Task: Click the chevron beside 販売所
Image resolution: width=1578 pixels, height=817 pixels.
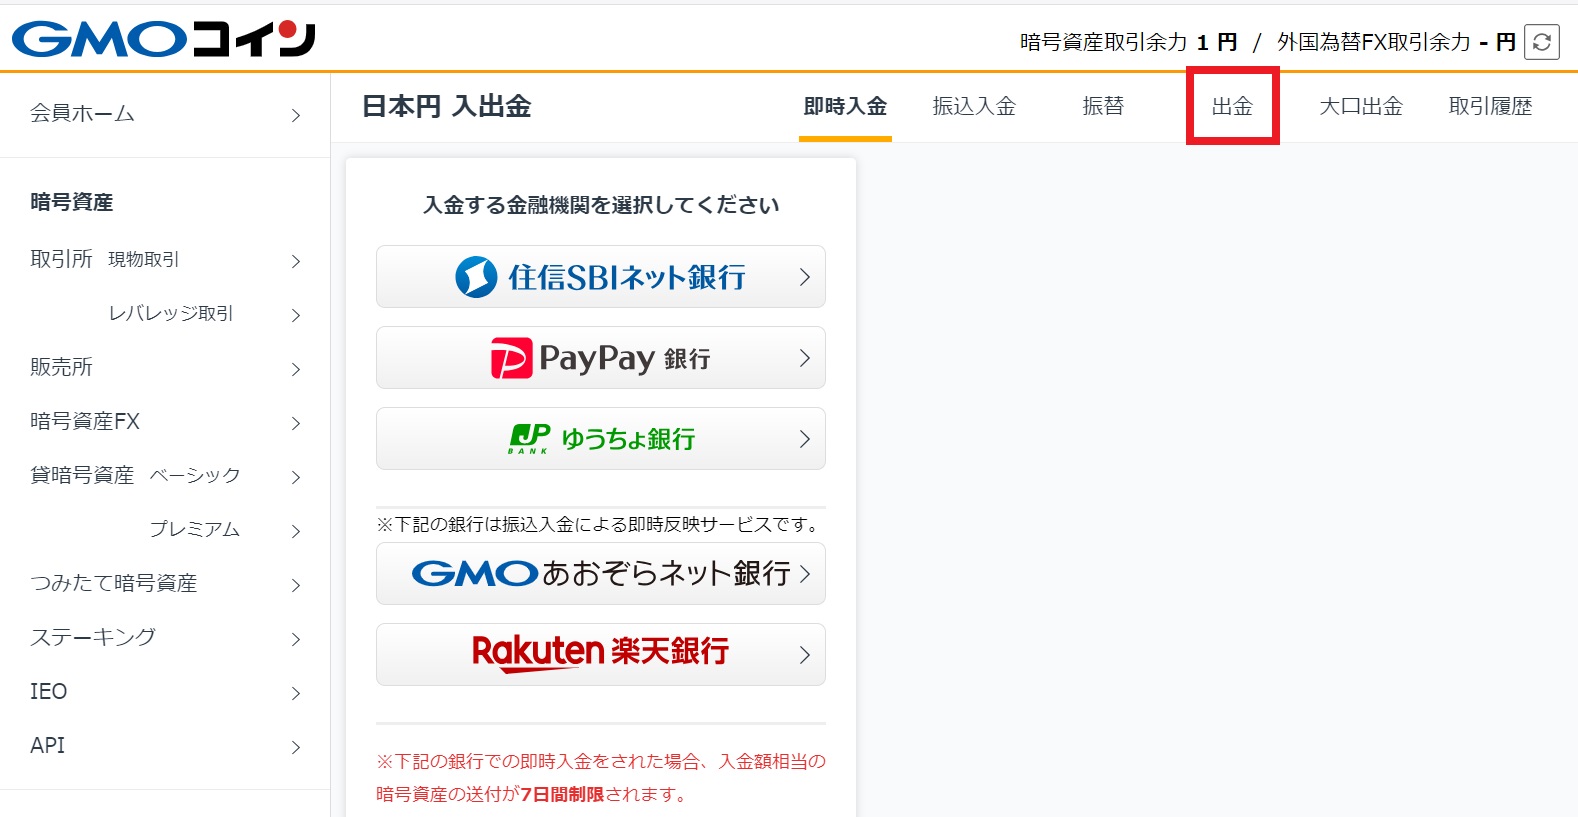Action: click(x=296, y=369)
